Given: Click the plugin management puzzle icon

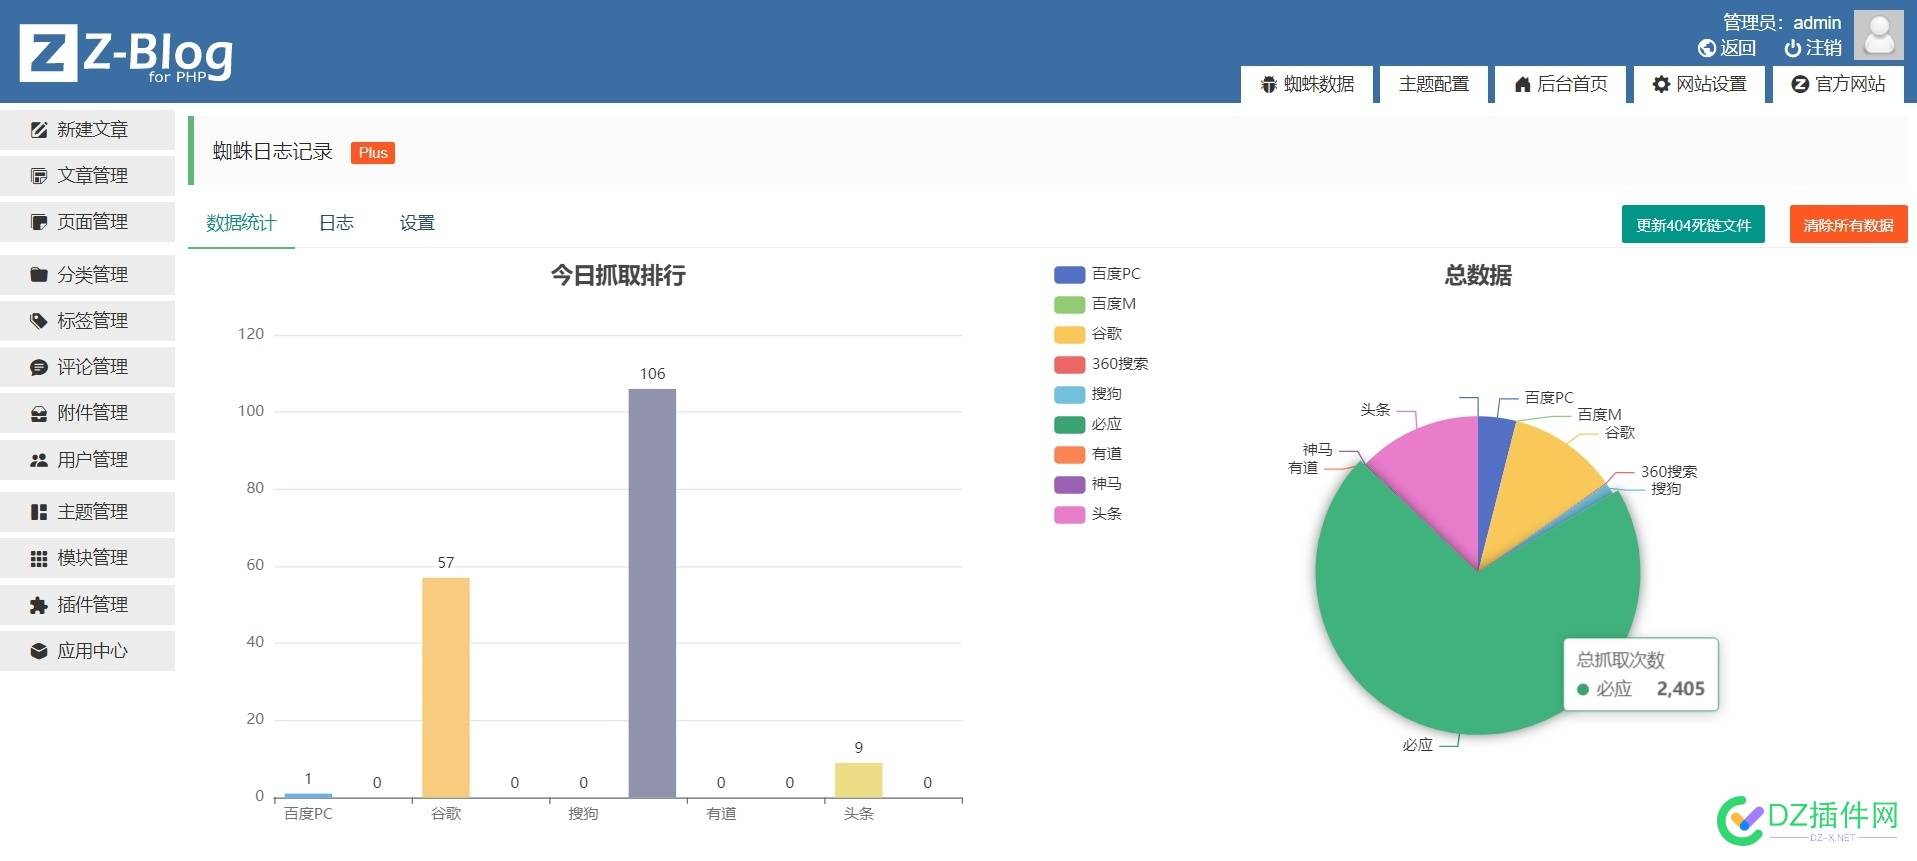Looking at the screenshot, I should coord(39,605).
